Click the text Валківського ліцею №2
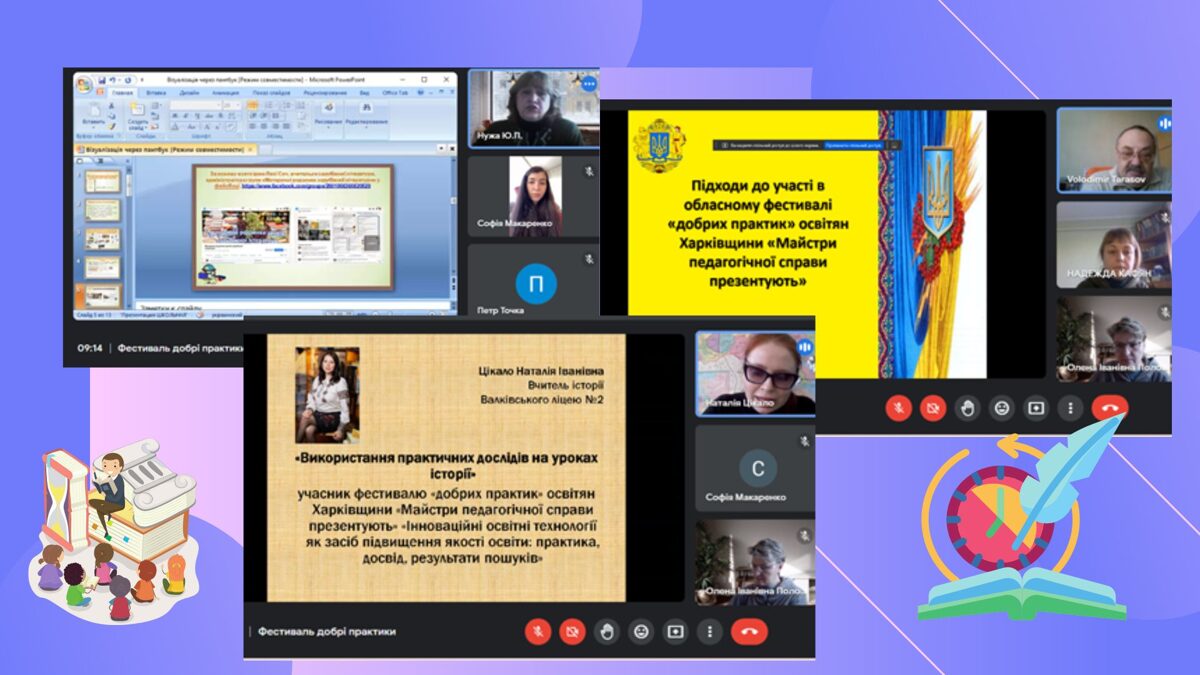The width and height of the screenshot is (1200, 675). [x=542, y=400]
